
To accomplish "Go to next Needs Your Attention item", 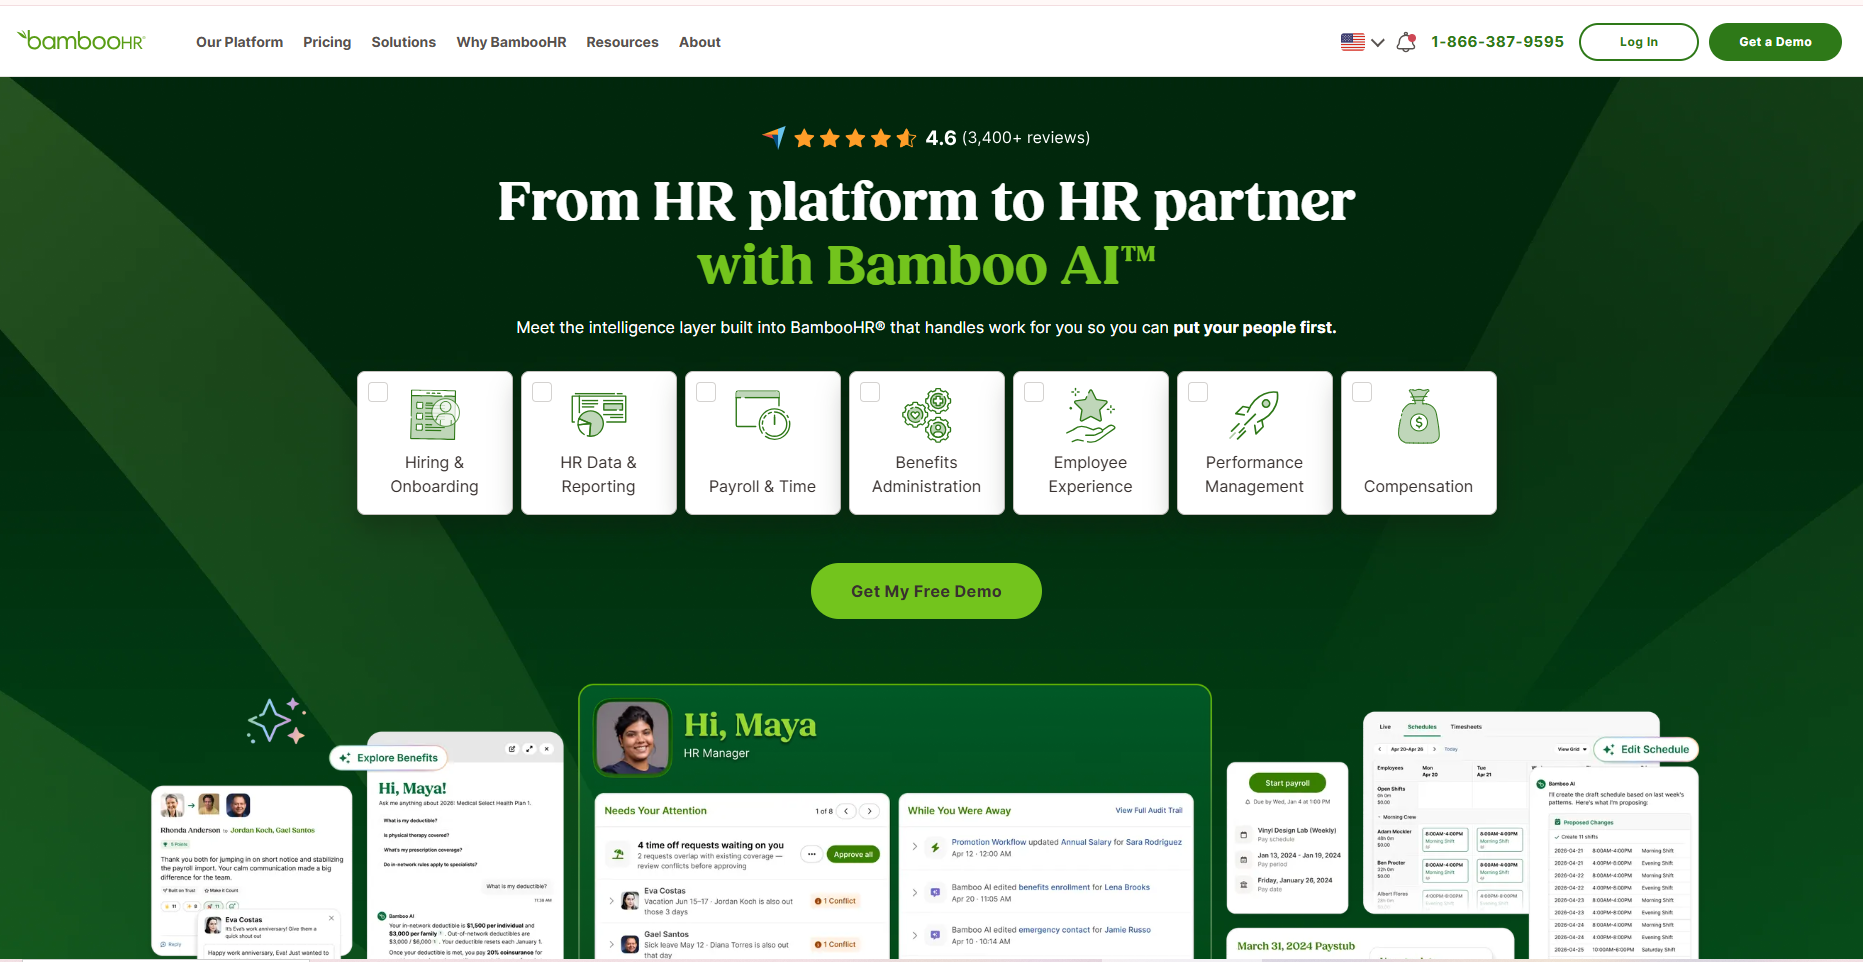I will click(870, 811).
